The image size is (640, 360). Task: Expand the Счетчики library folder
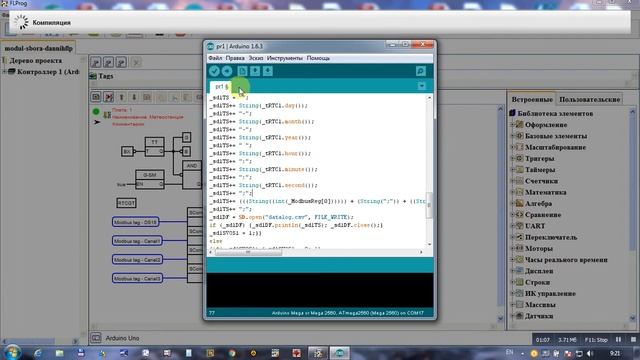pyautogui.click(x=512, y=181)
